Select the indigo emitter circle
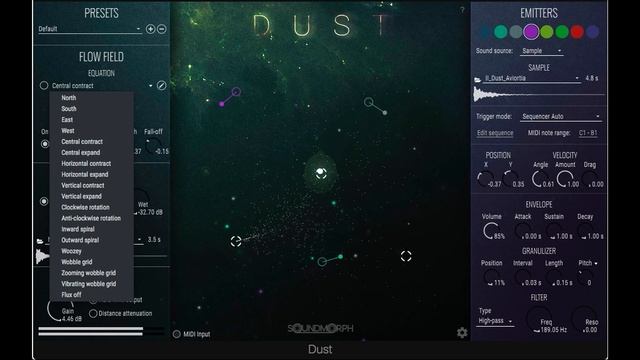Screen dimensions: 640x360 point(592,31)
